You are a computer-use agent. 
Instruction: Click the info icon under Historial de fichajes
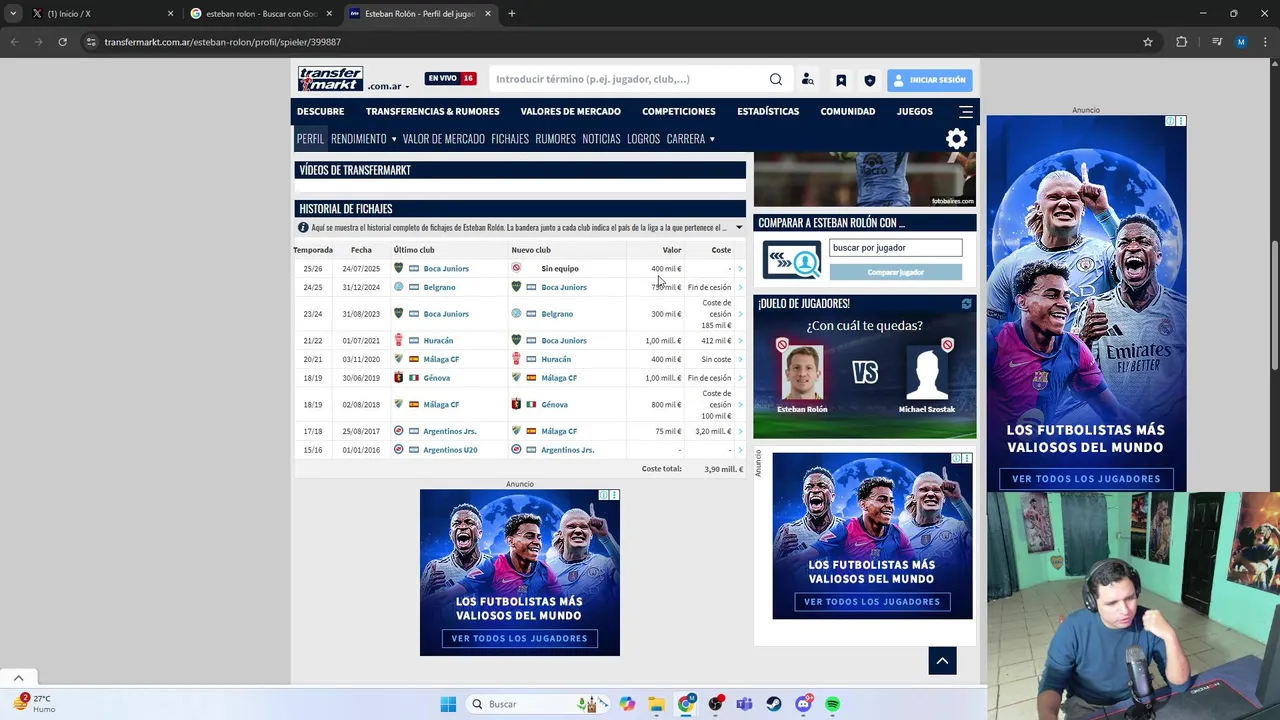click(x=303, y=228)
